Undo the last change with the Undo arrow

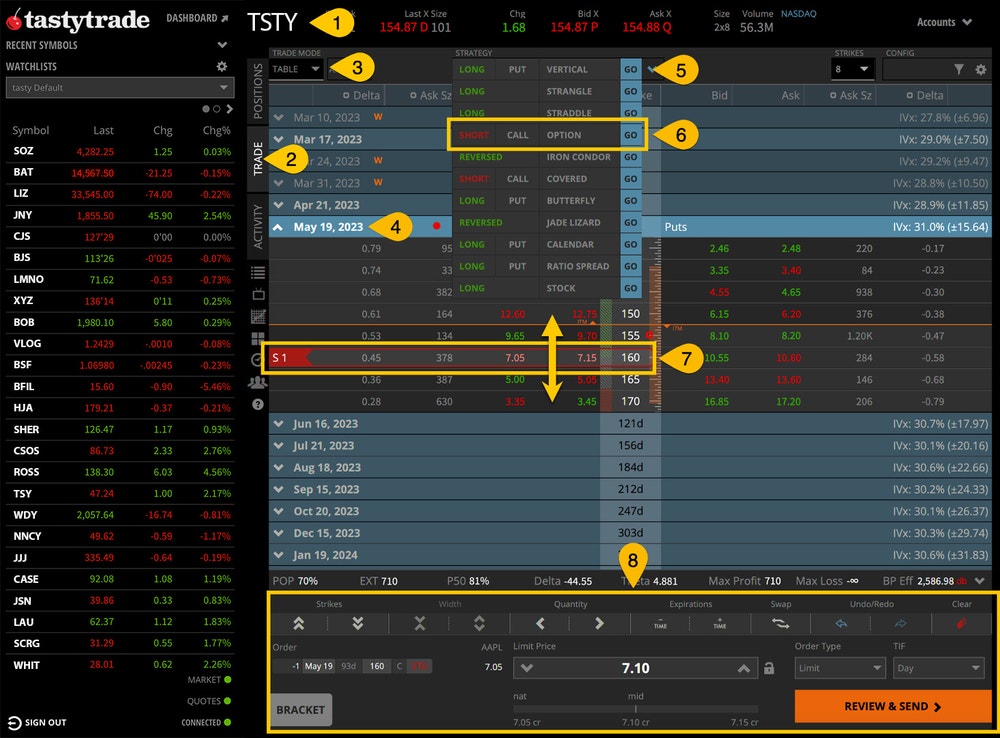point(842,622)
